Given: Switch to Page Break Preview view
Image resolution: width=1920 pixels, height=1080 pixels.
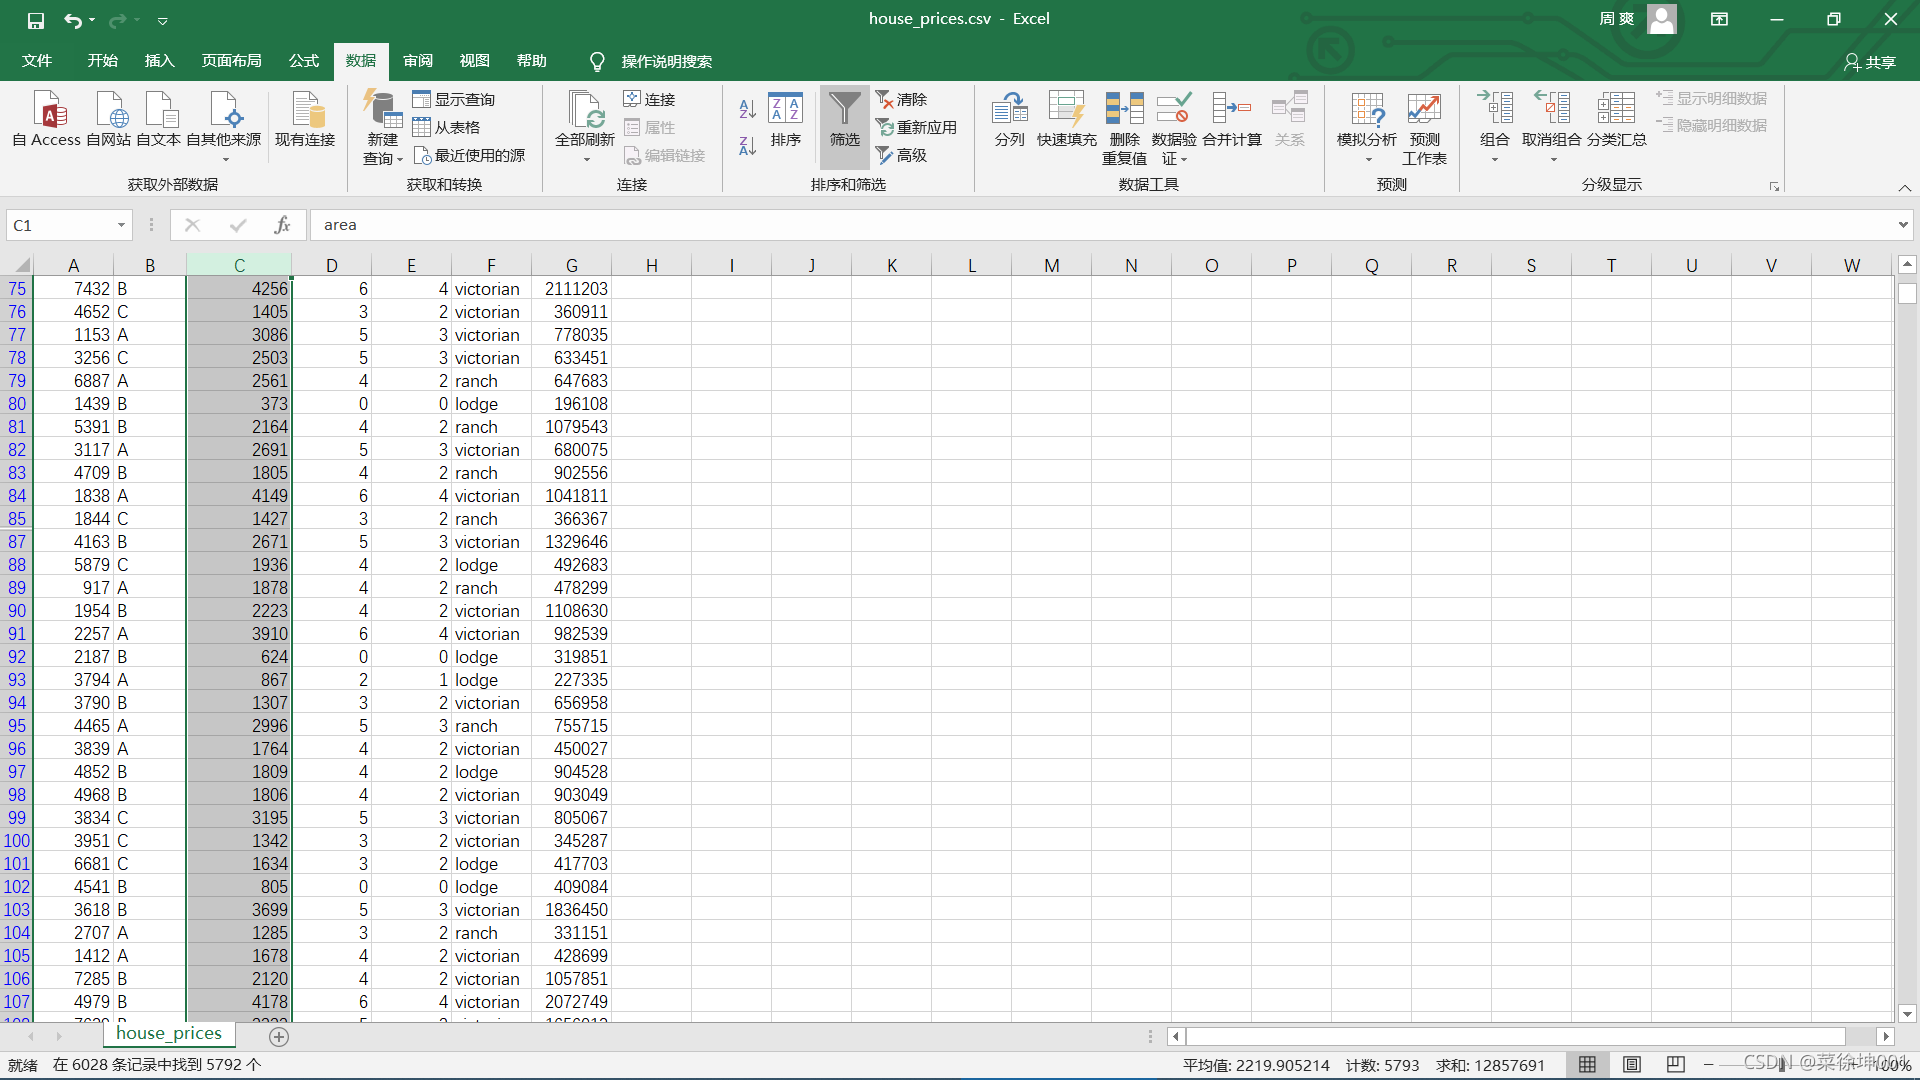Looking at the screenshot, I should pos(1676,1065).
